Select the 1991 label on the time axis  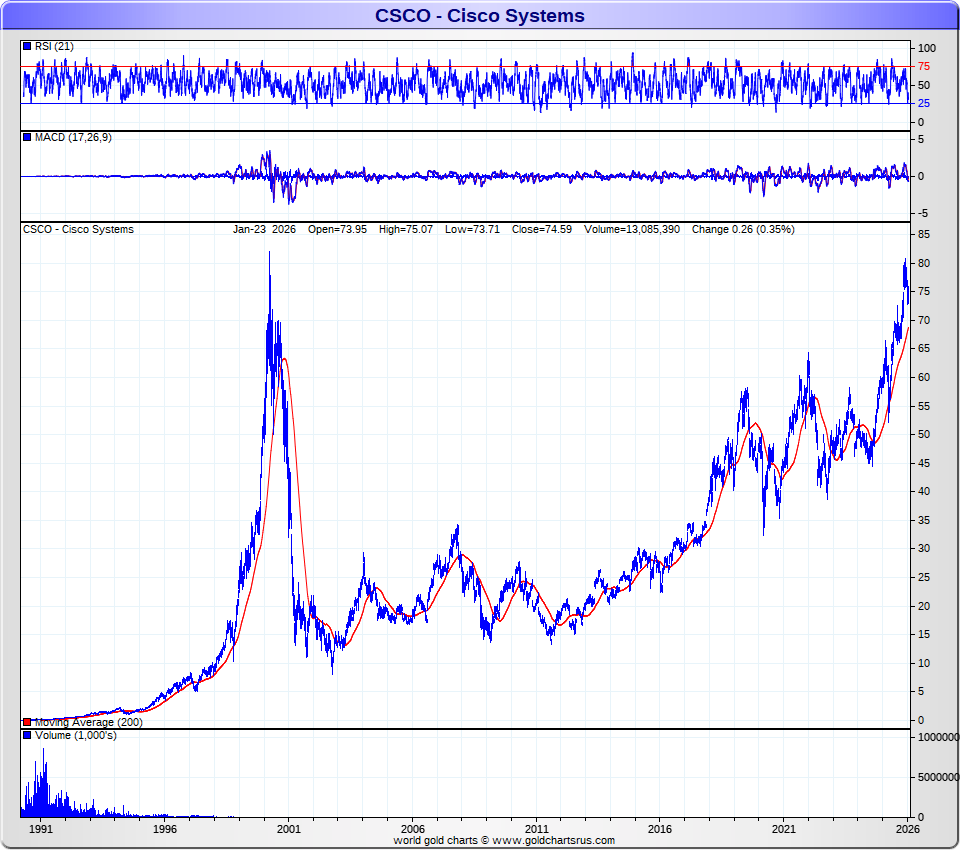[41, 829]
